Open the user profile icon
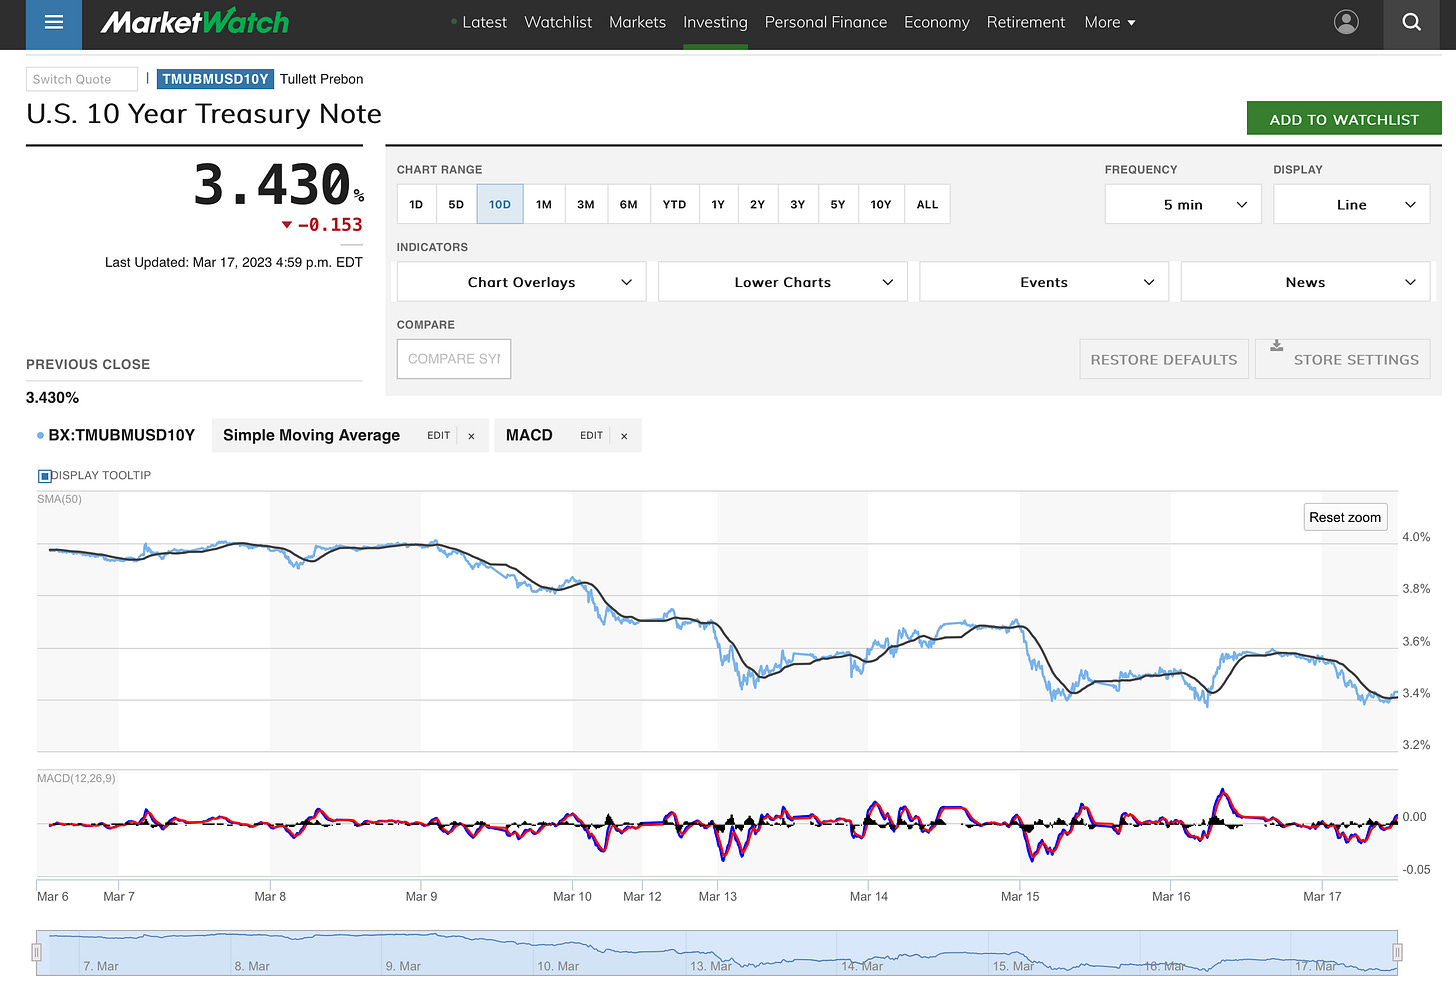 [x=1347, y=22]
